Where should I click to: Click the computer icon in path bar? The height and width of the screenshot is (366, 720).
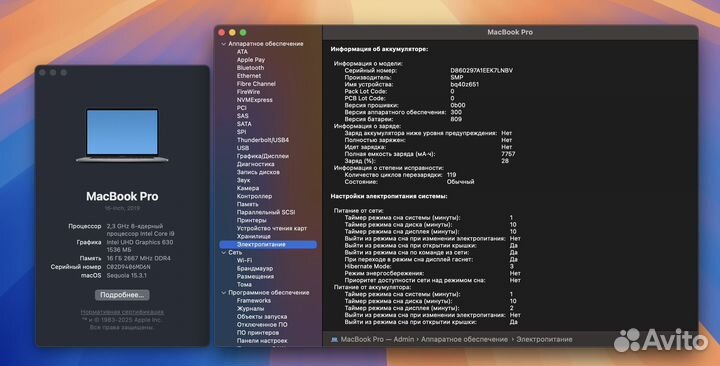click(334, 339)
